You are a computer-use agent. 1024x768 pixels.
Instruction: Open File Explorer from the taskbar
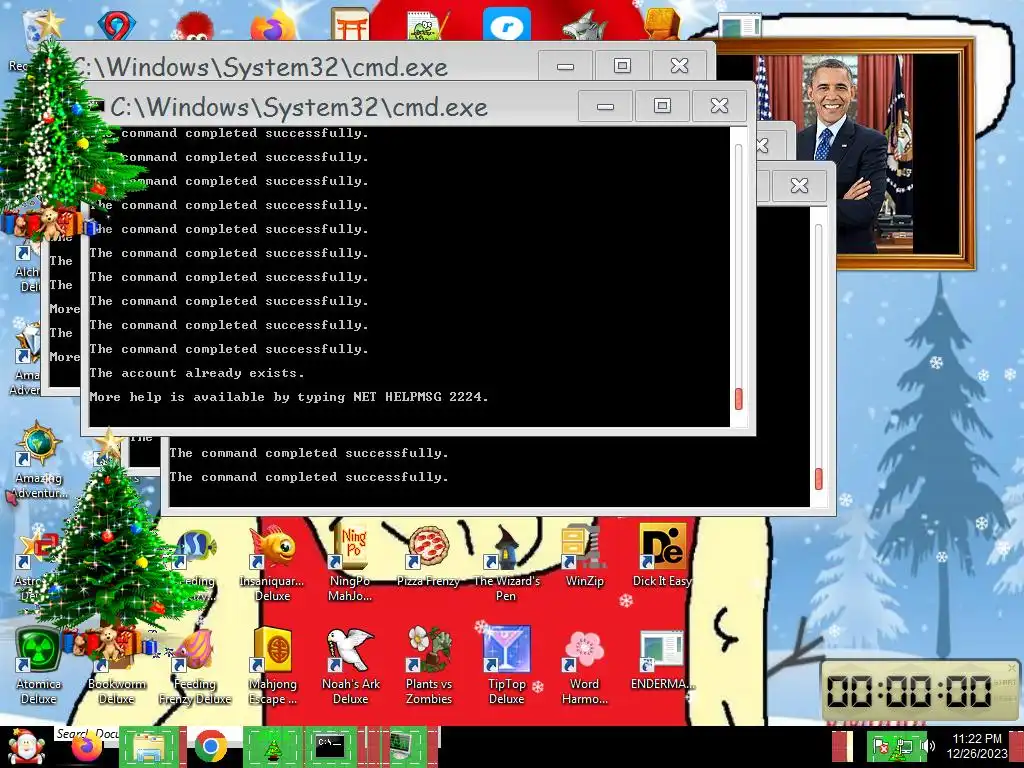pos(148,746)
